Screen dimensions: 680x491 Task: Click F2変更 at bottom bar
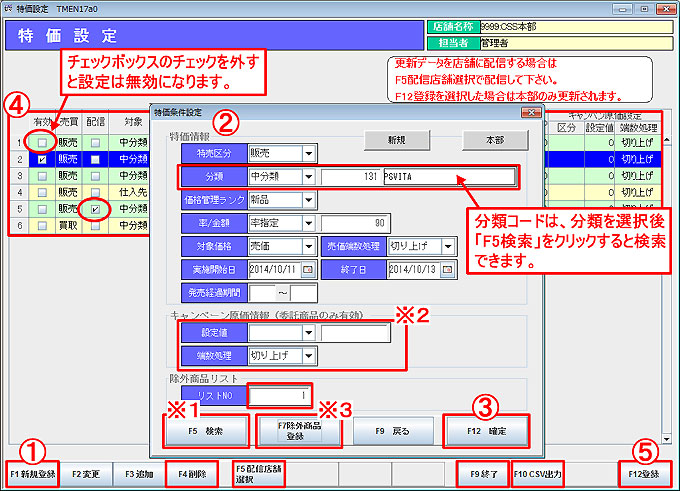pos(86,474)
